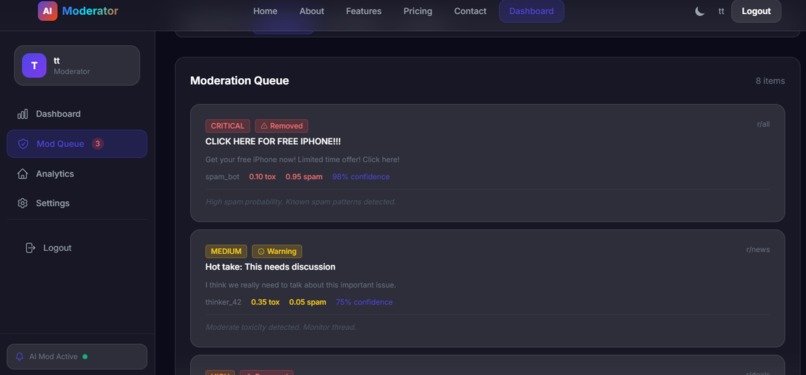The height and width of the screenshot is (375, 806).
Task: Click AI Mod Active status button
Action: pos(77,357)
